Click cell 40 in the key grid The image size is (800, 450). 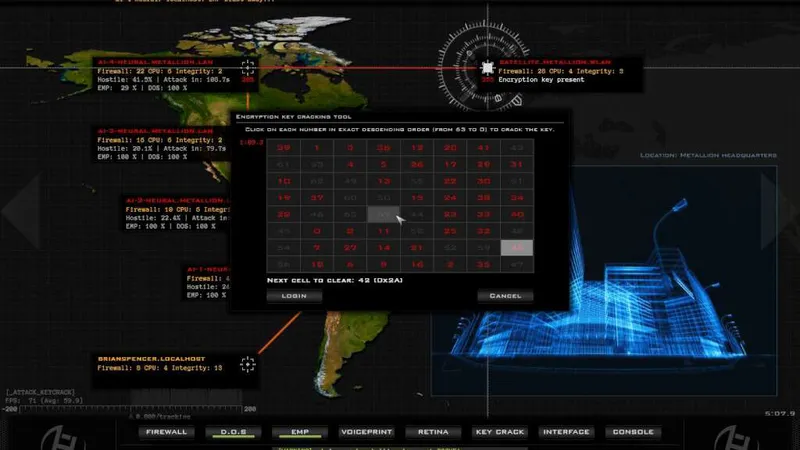518,215
